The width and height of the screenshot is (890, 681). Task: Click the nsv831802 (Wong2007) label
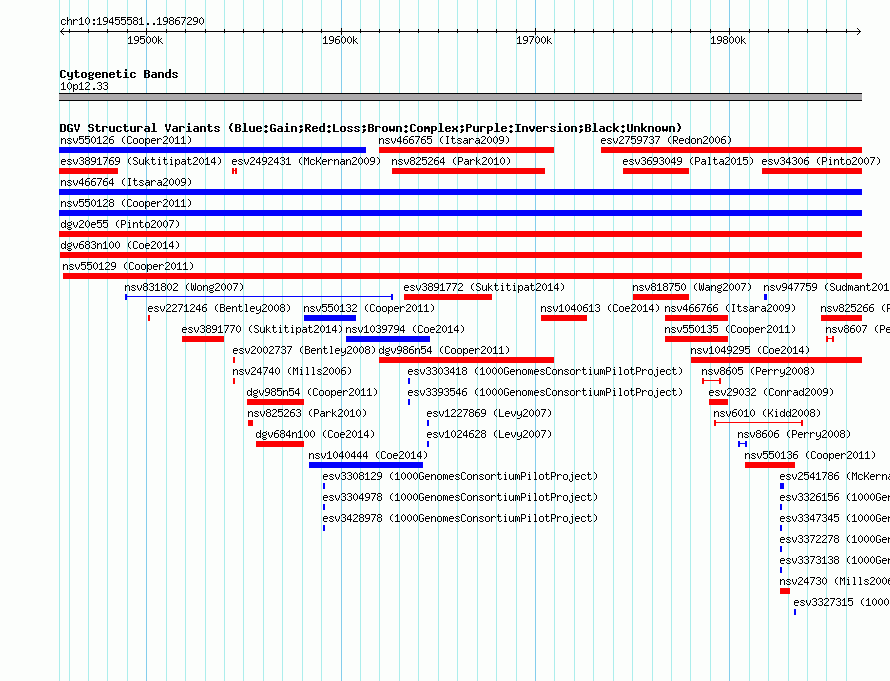click(184, 287)
